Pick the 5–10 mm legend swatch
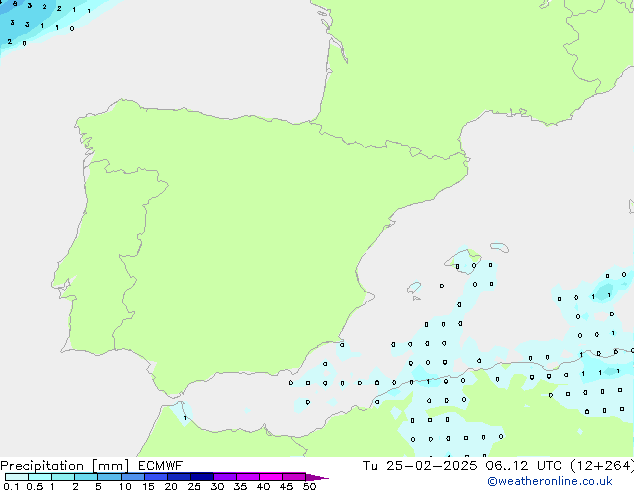 click(x=109, y=477)
